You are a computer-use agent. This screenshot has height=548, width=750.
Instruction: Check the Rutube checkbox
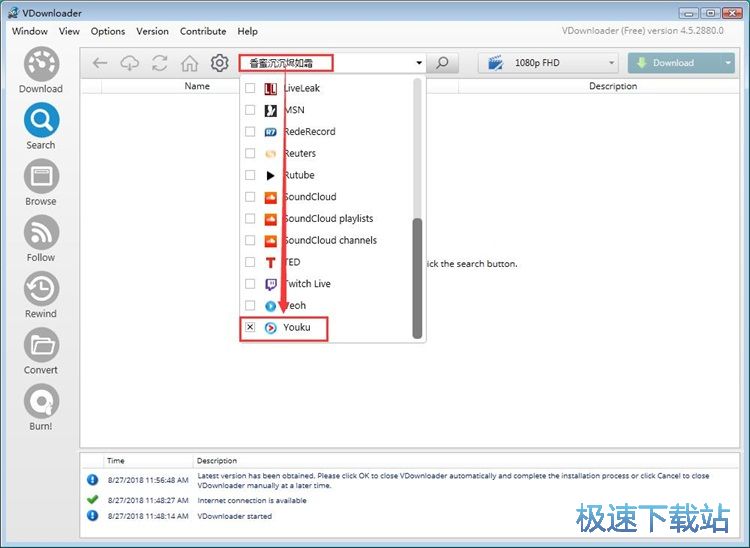[250, 175]
